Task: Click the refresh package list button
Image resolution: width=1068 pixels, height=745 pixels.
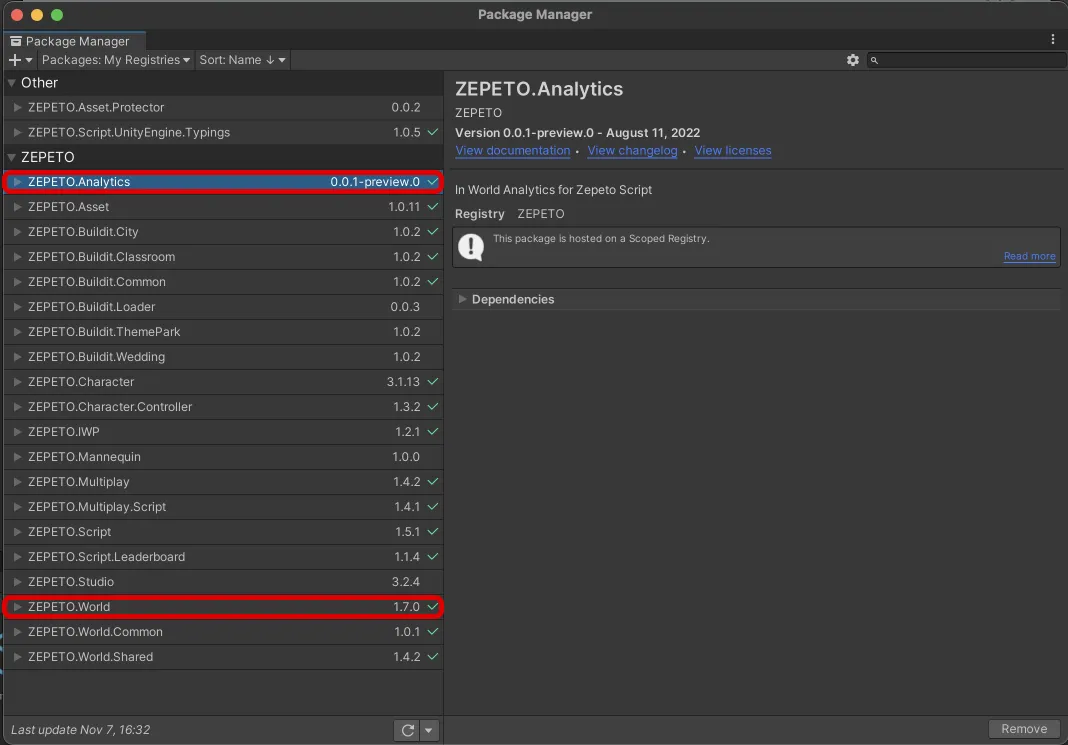Action: (x=407, y=730)
